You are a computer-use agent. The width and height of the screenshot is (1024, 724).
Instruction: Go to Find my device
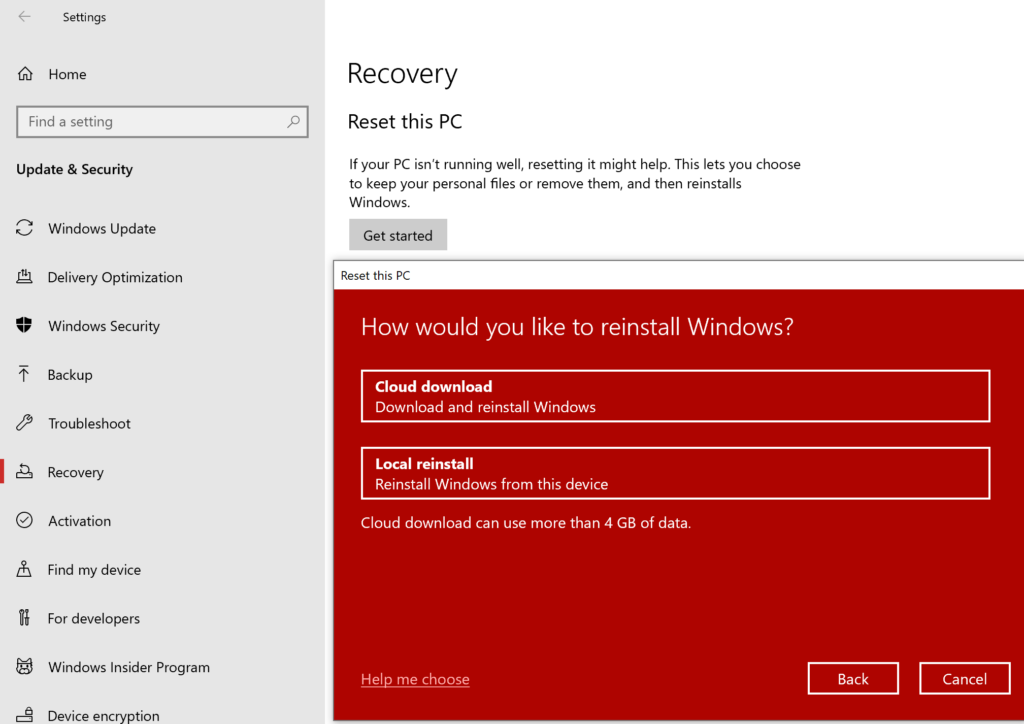[94, 570]
